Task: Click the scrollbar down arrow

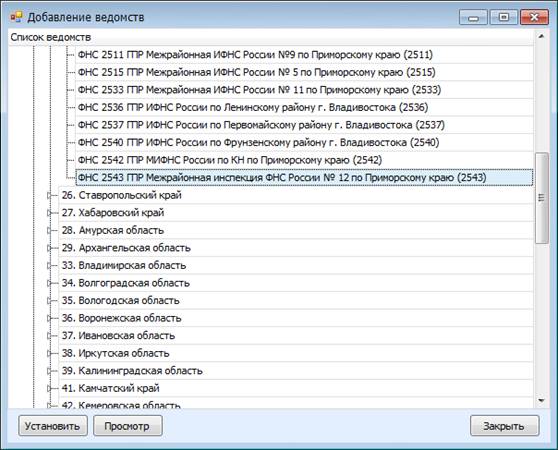Action: tap(541, 401)
